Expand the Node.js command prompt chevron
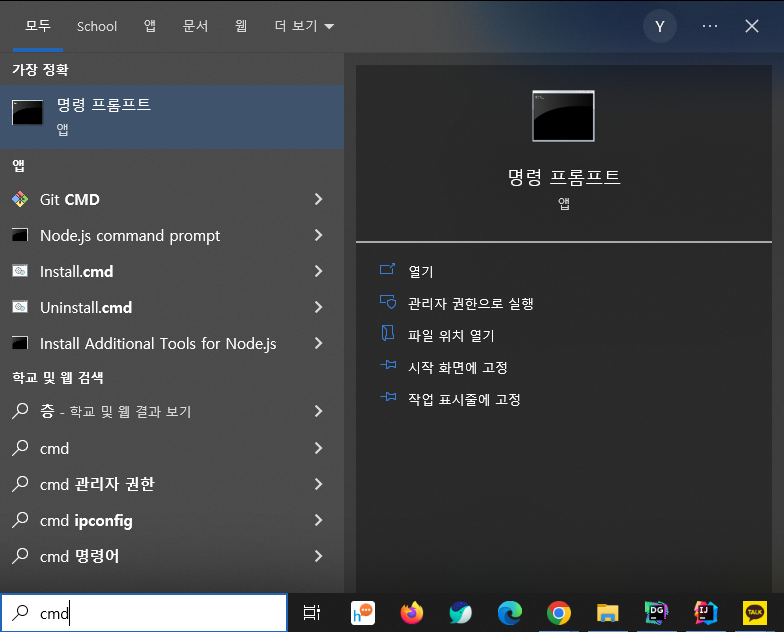Image resolution: width=784 pixels, height=632 pixels. coord(318,235)
